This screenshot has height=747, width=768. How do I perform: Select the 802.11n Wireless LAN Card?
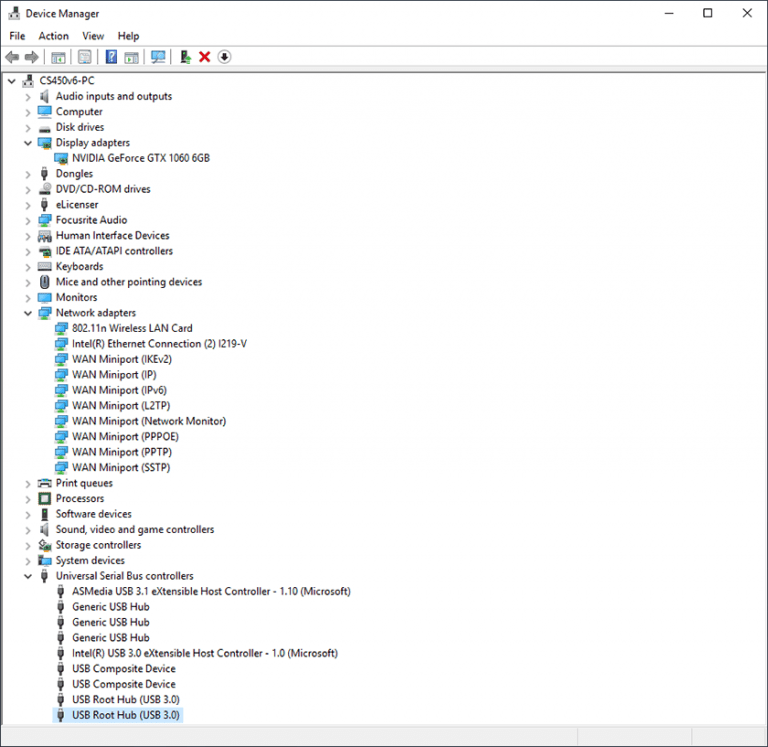point(132,328)
